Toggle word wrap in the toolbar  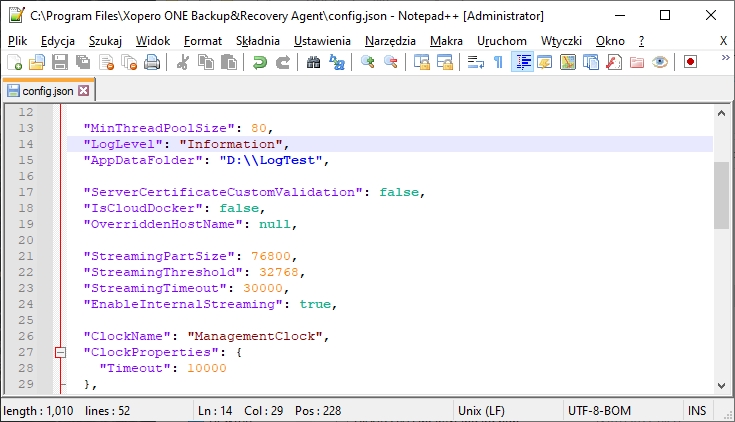475,62
